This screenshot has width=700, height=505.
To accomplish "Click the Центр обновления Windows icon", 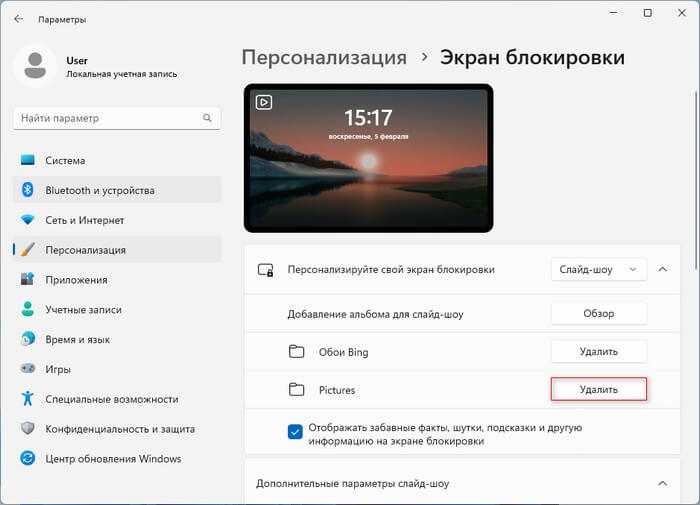I will [28, 458].
